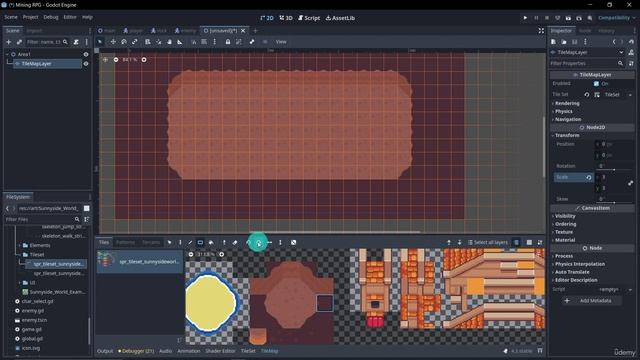Select previous TileMap layer up arrow

pos(449,242)
